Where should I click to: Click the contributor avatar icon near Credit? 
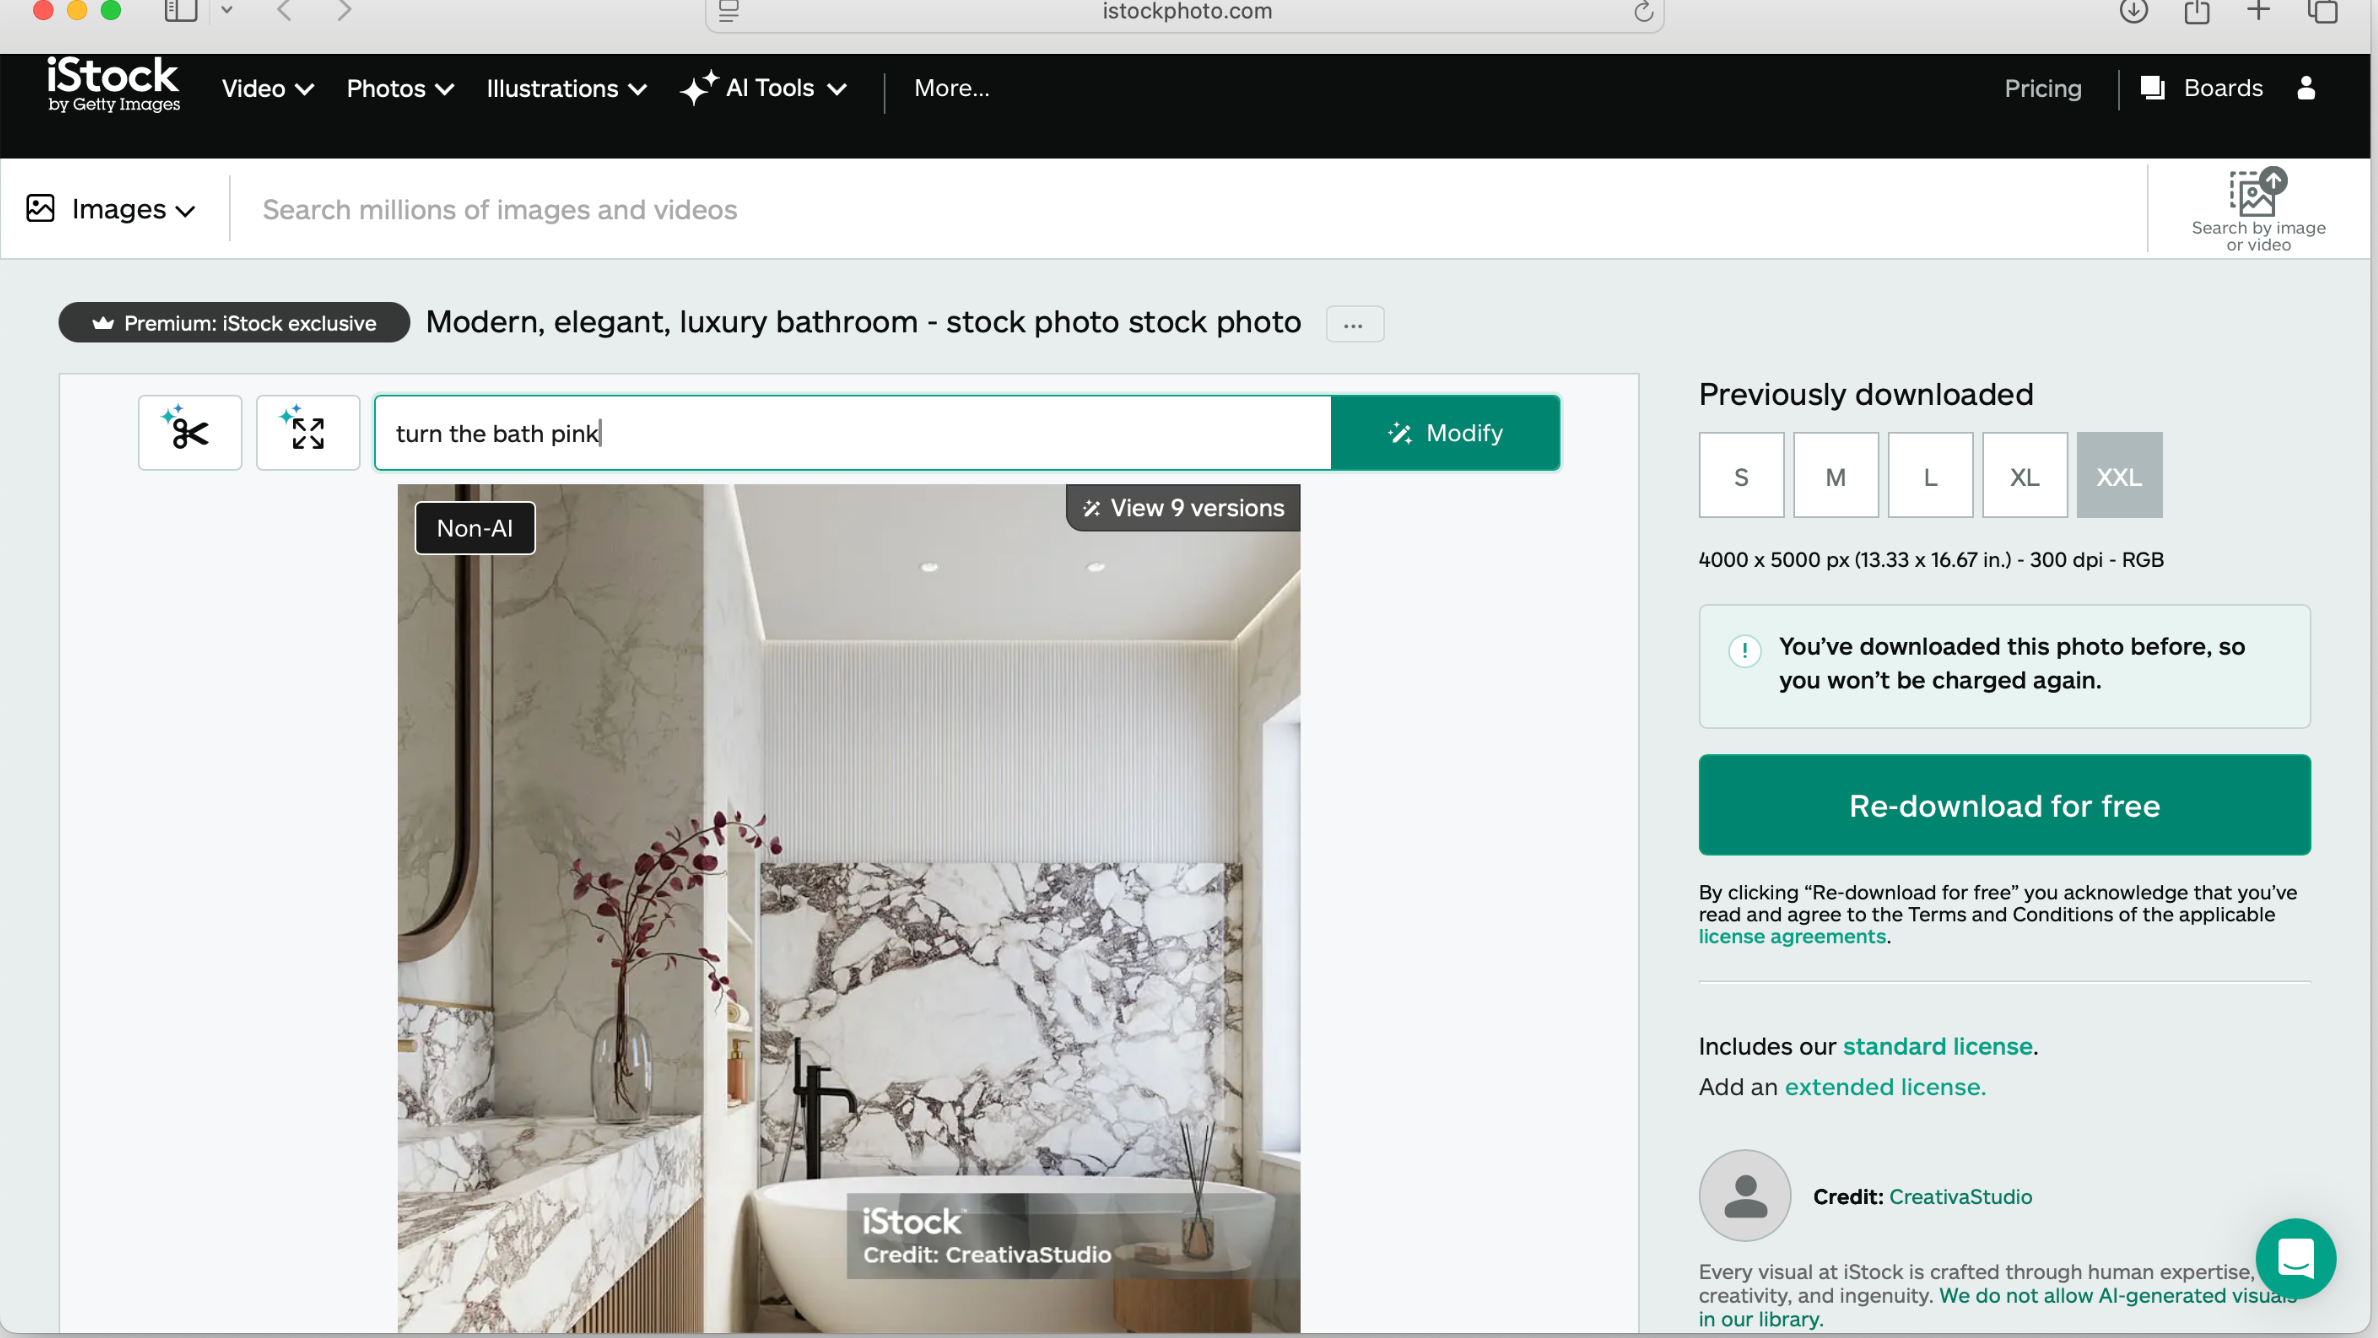(1745, 1195)
